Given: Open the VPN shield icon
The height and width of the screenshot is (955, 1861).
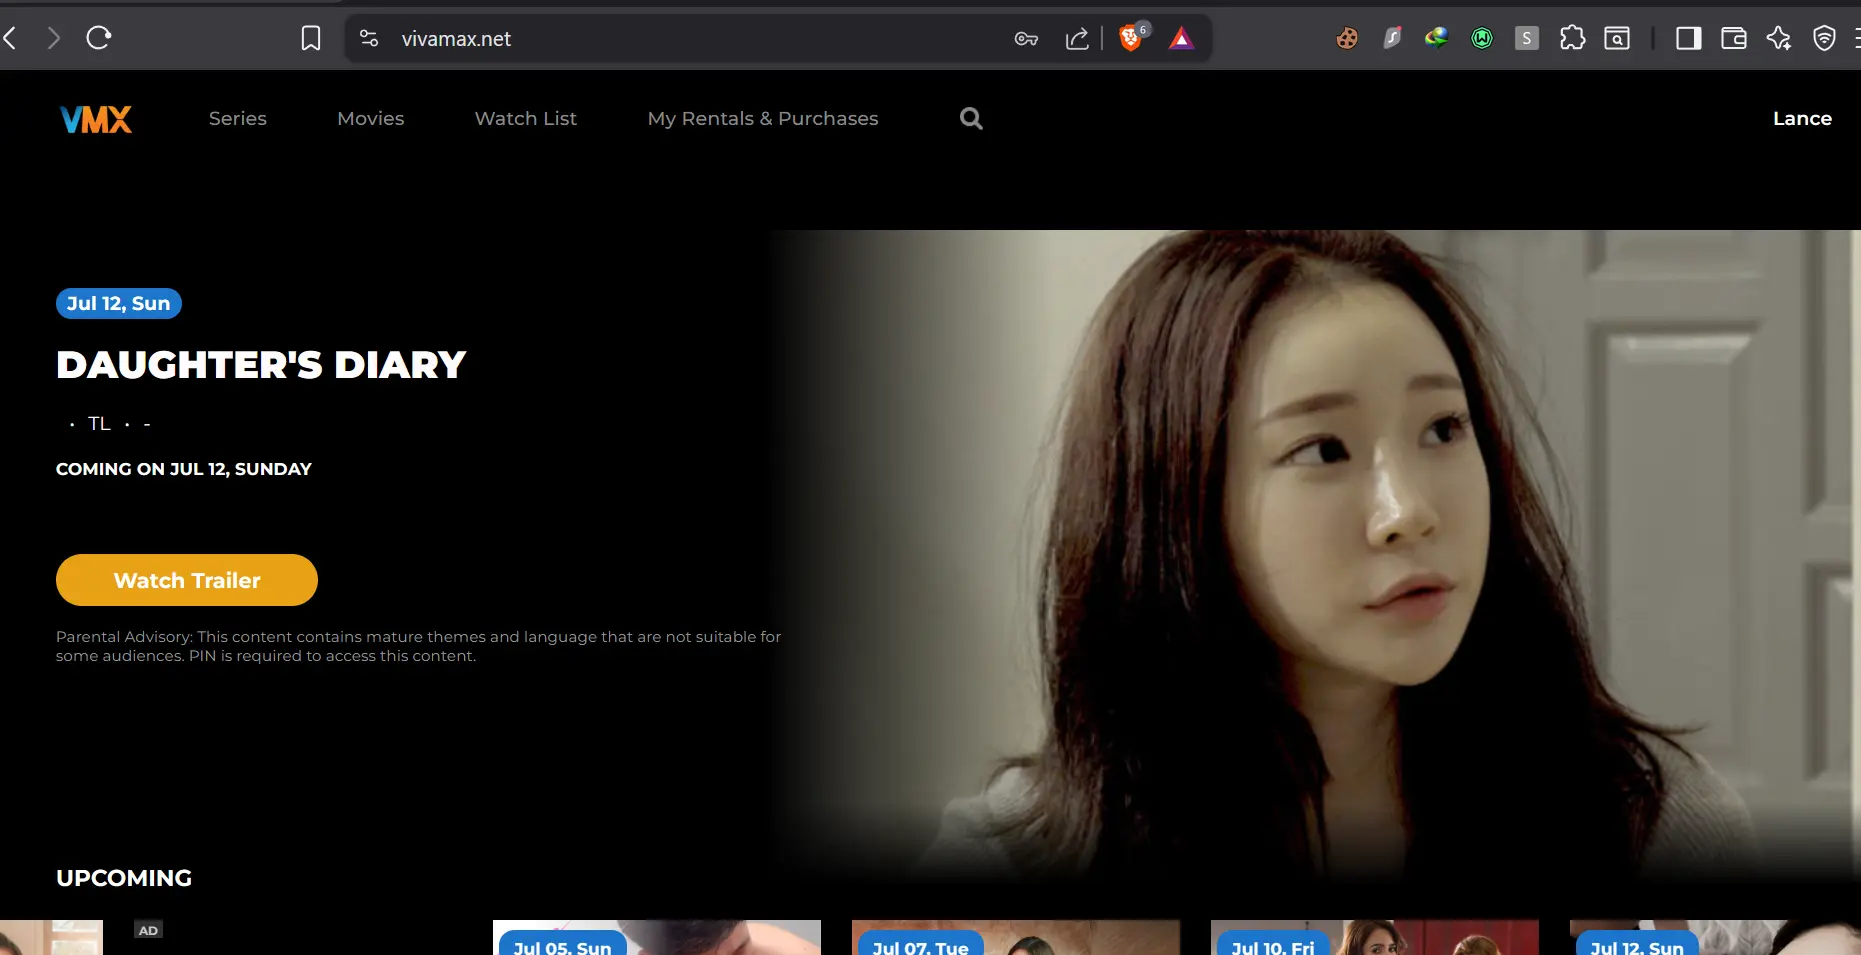Looking at the screenshot, I should pos(1825,39).
